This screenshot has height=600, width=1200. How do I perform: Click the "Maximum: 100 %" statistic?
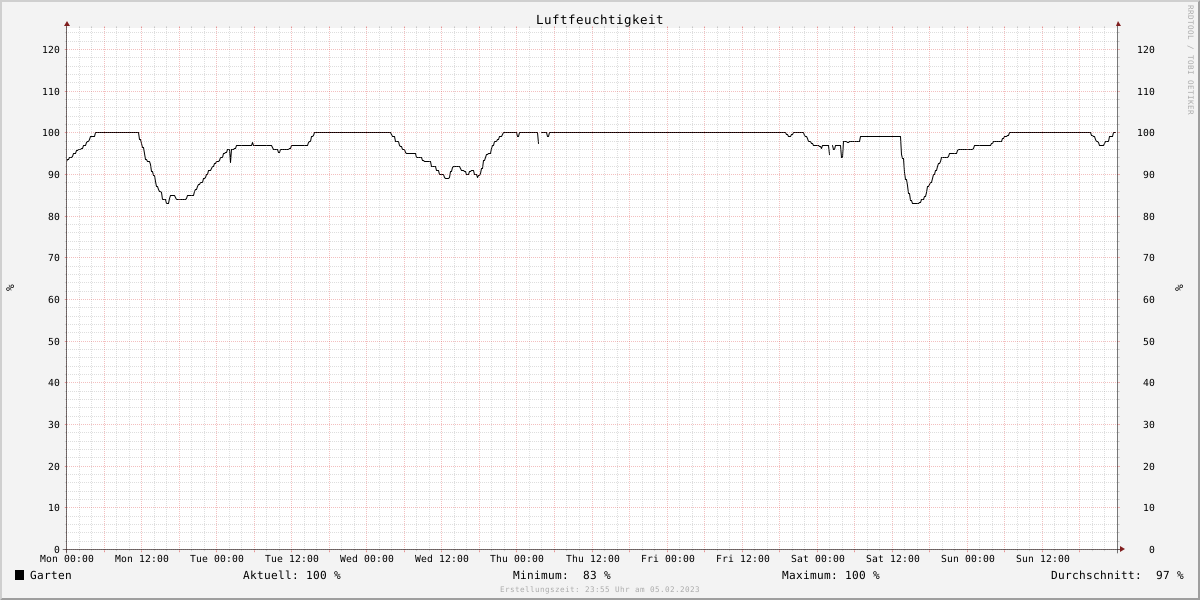pyautogui.click(x=831, y=575)
